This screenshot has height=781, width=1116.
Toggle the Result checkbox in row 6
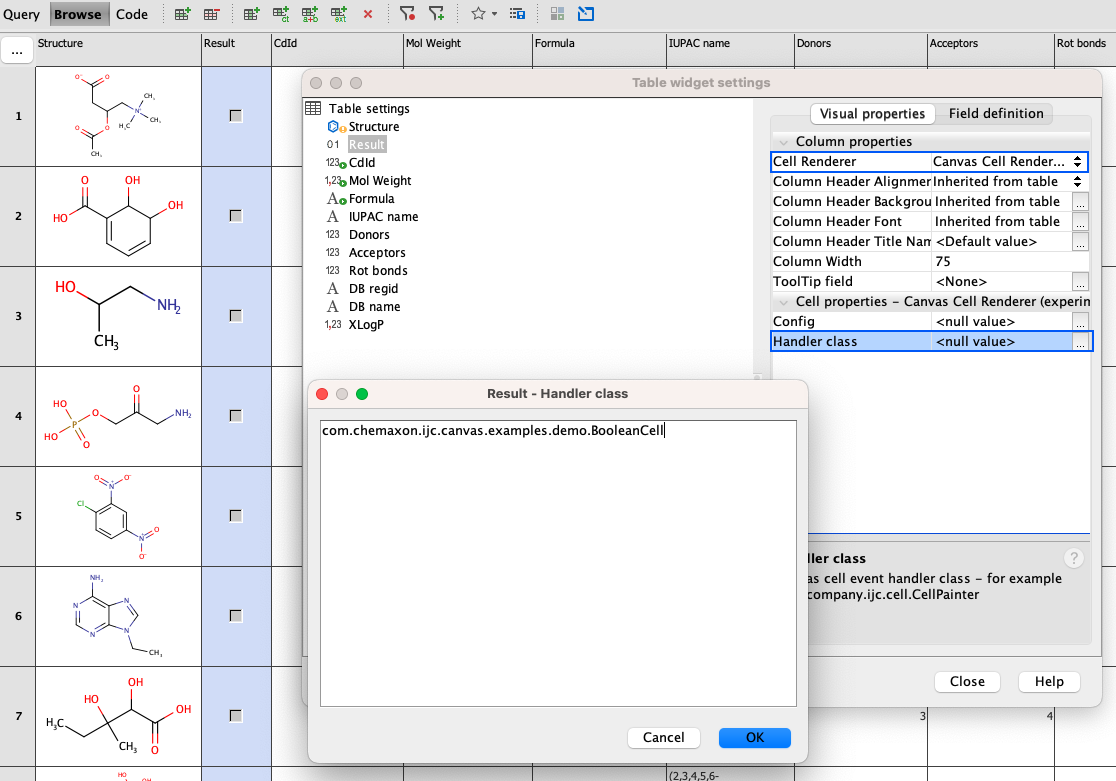(x=235, y=617)
